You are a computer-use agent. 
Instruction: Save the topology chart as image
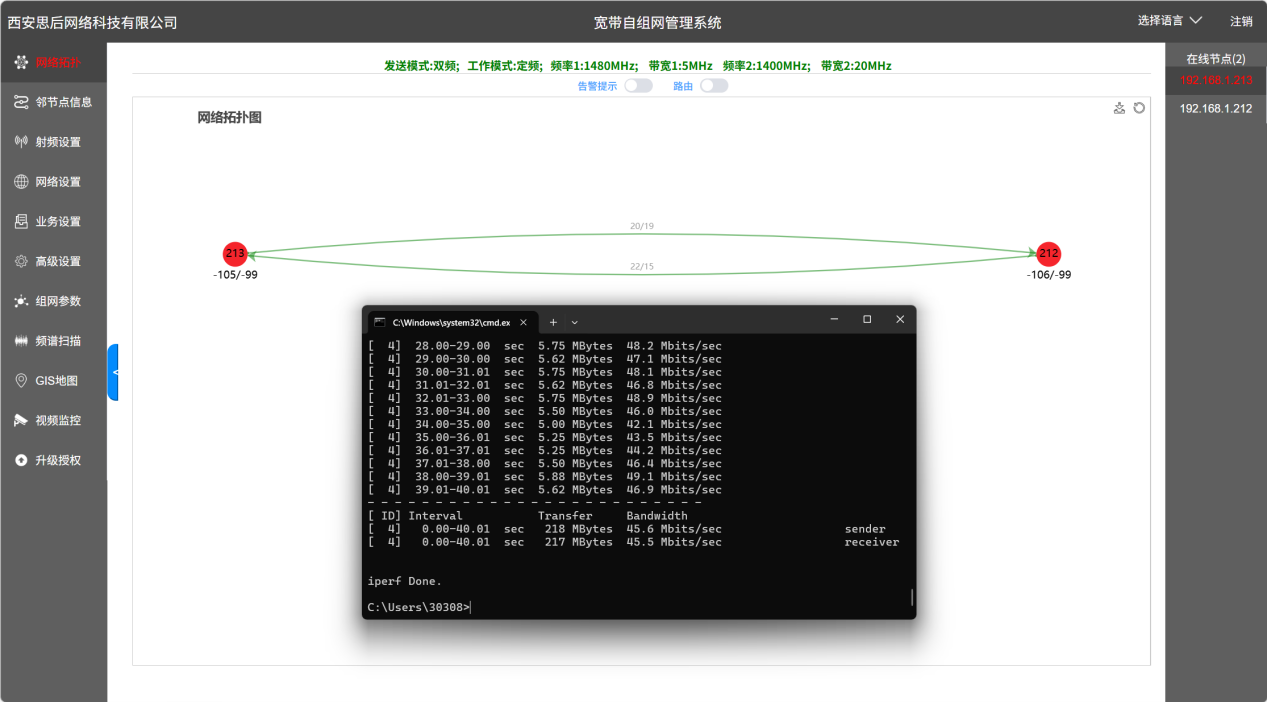(x=1120, y=108)
